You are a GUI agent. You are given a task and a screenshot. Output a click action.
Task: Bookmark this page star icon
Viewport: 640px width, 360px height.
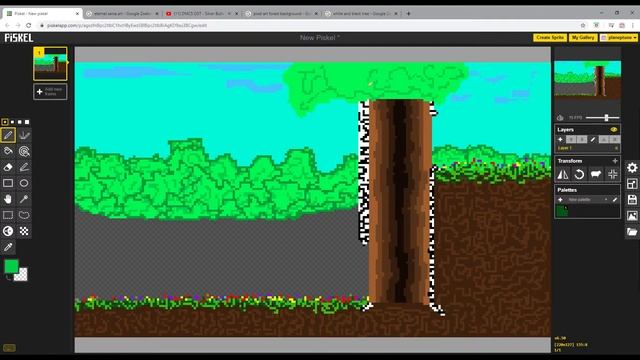[x=583, y=25]
